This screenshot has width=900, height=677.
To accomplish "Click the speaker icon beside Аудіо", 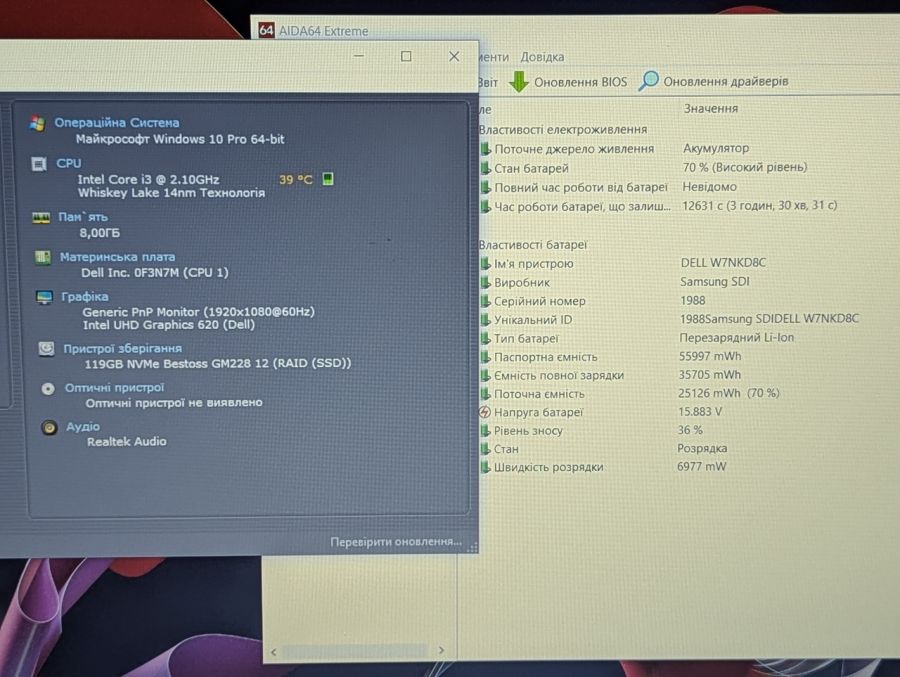I will pyautogui.click(x=49, y=428).
